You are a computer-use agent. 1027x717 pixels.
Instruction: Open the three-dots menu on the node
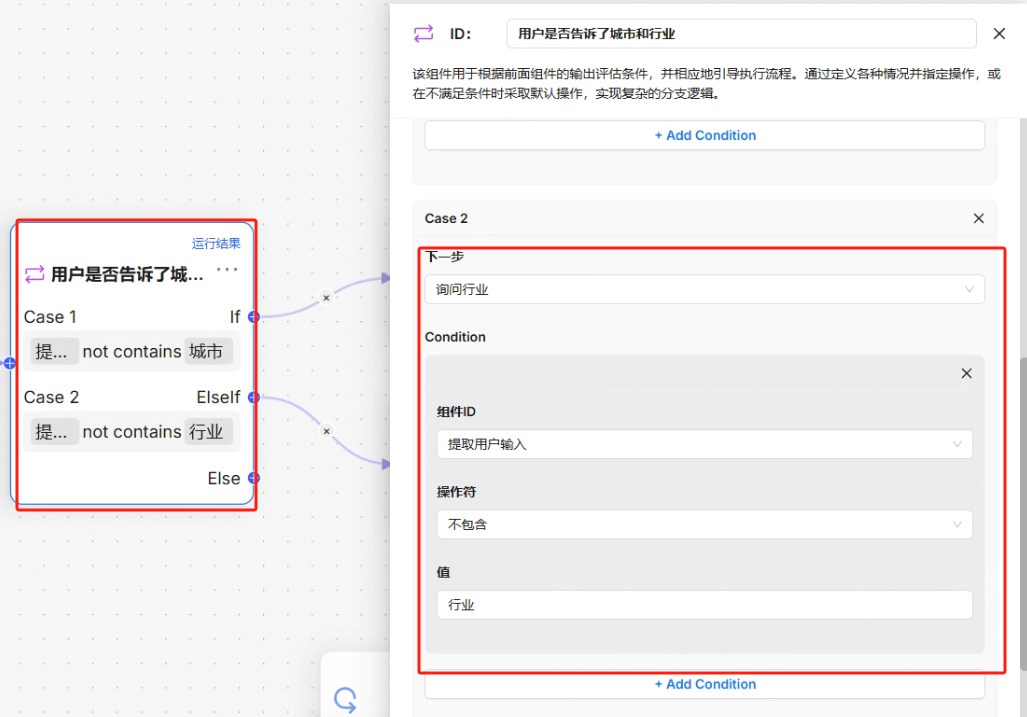[228, 270]
